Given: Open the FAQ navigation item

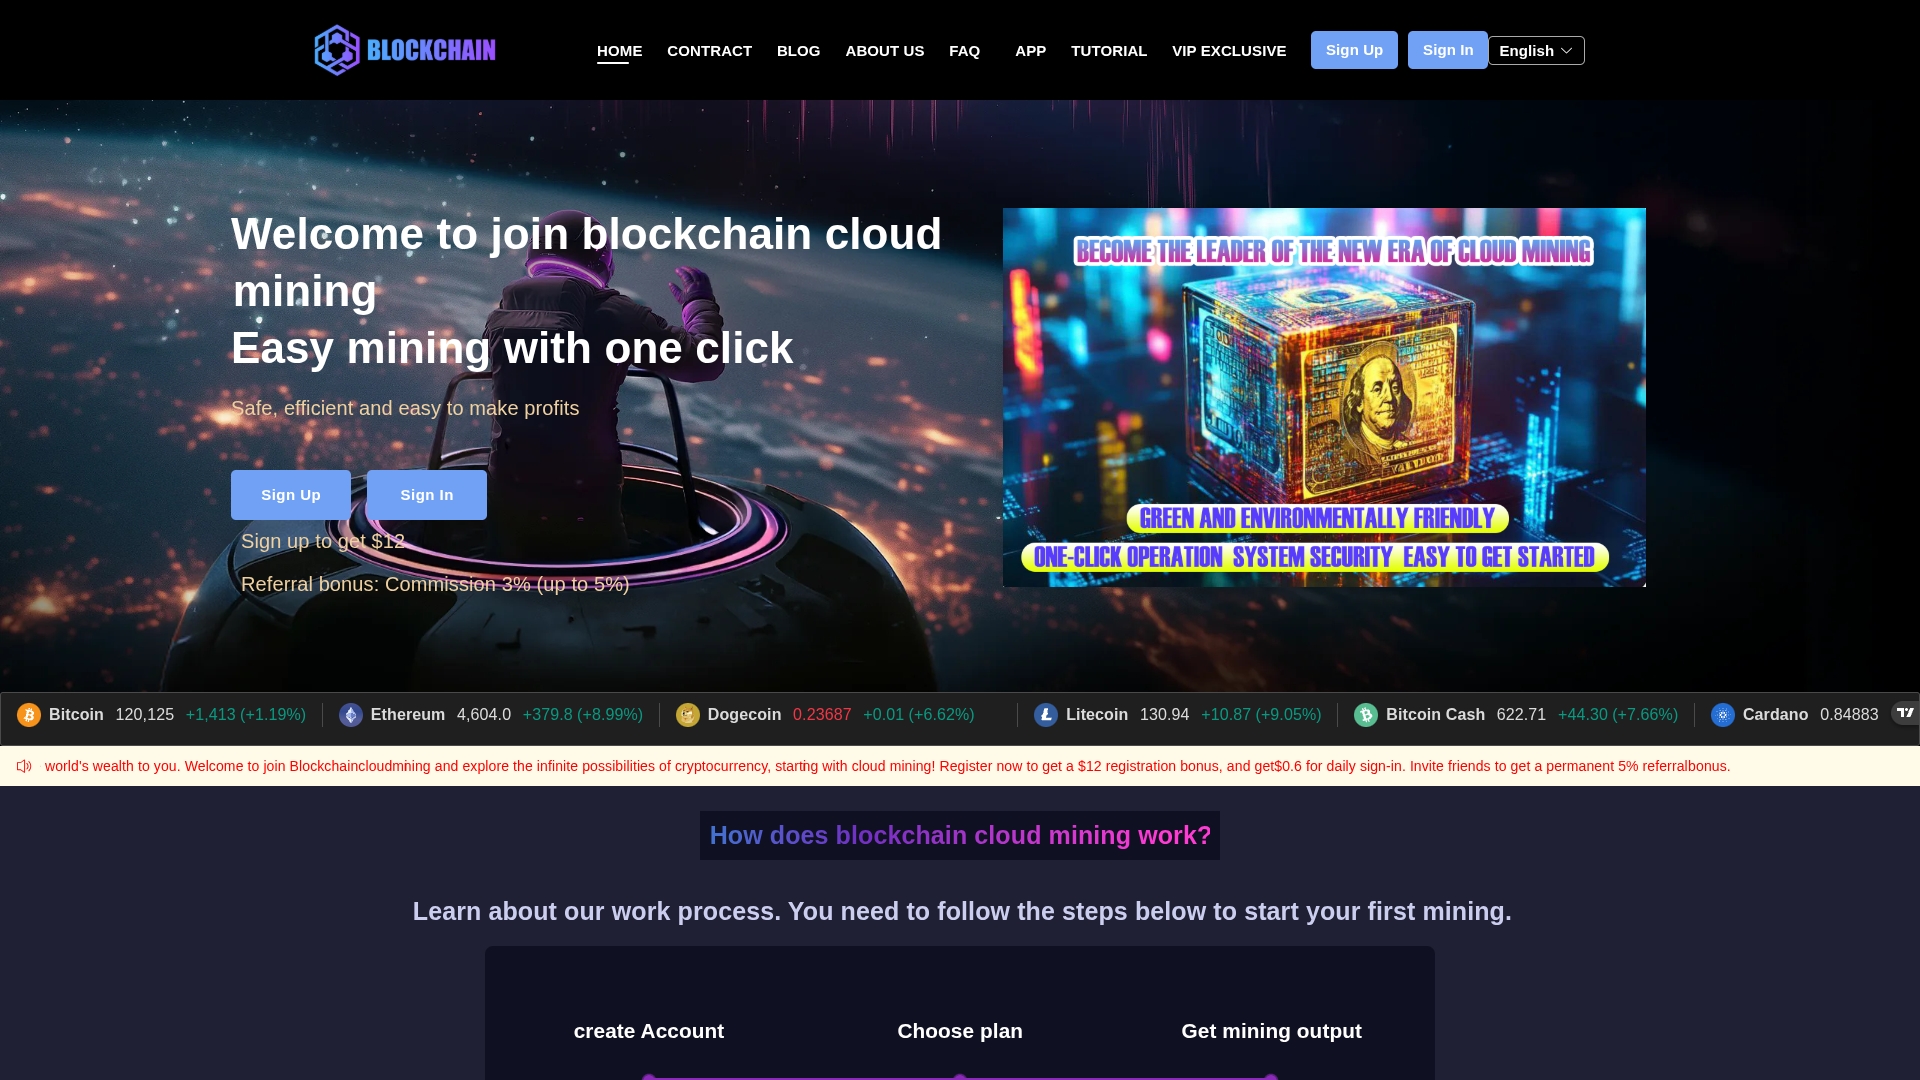Looking at the screenshot, I should tap(964, 51).
